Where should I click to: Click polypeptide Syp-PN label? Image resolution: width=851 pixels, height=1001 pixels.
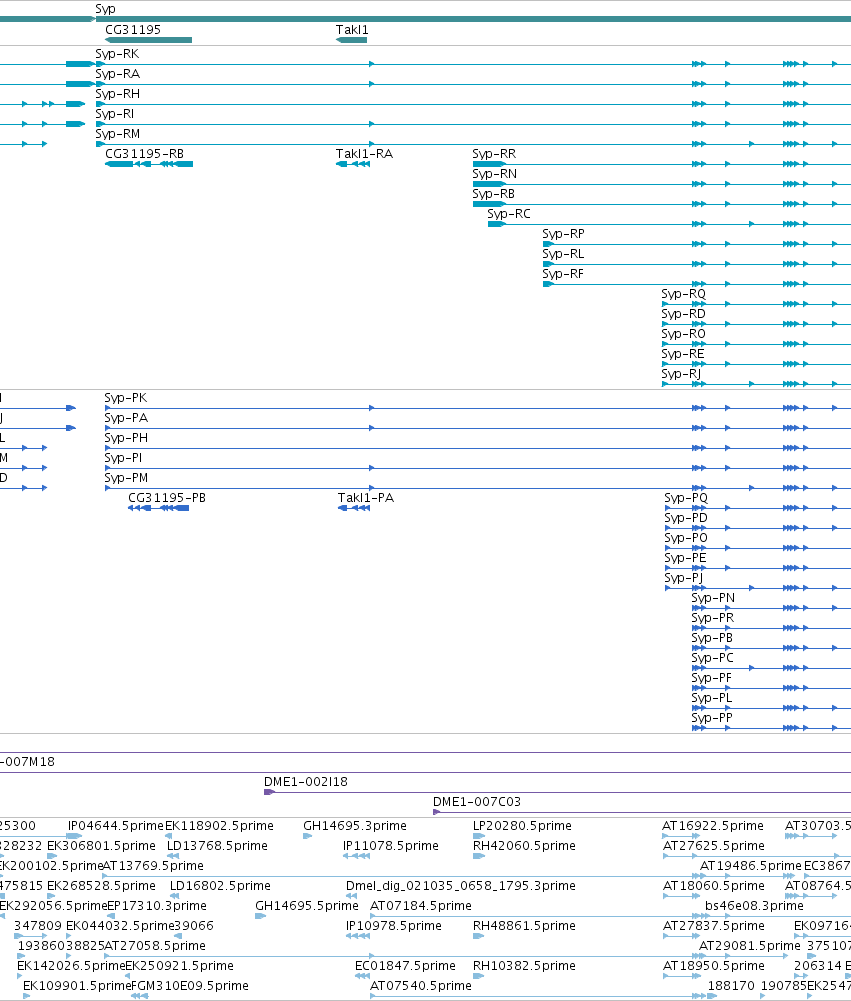tap(713, 598)
